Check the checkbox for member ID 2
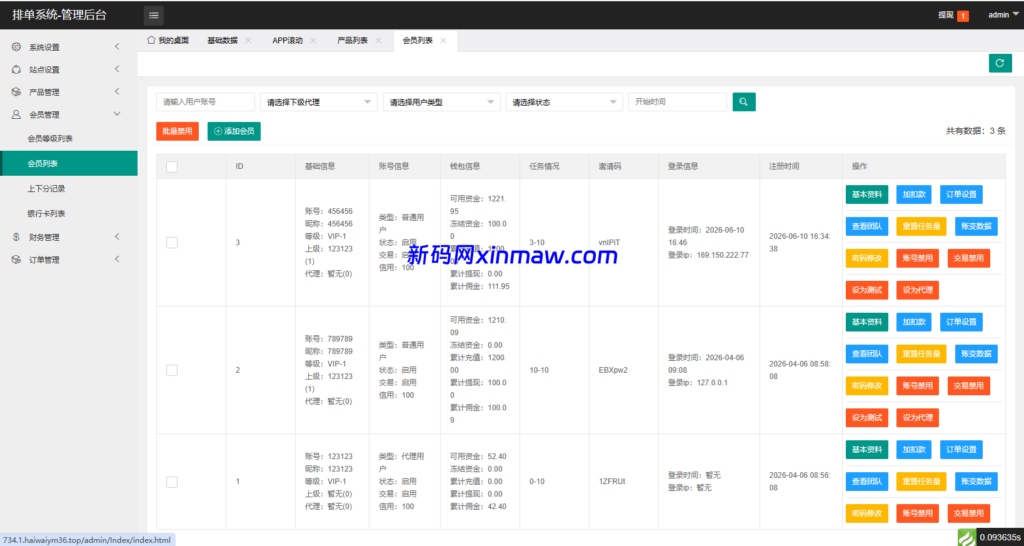Image resolution: width=1024 pixels, height=546 pixels. click(x=172, y=370)
